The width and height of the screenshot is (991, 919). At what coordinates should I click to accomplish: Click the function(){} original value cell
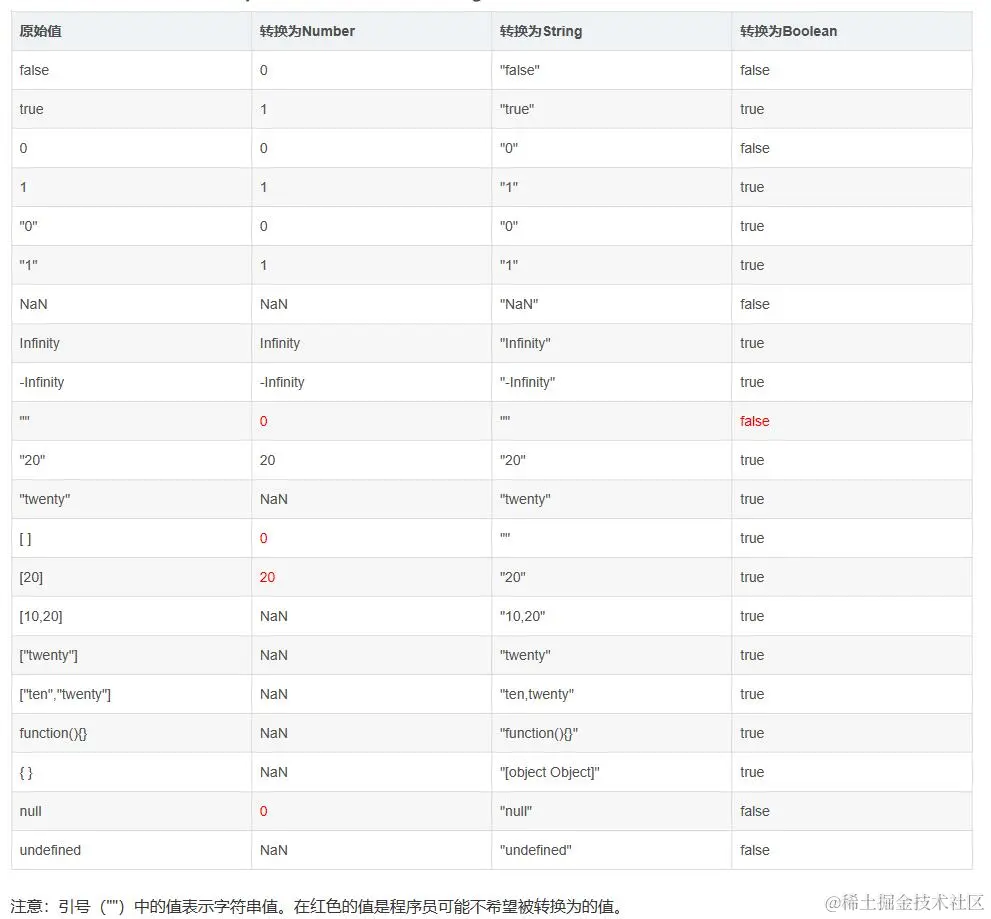[53, 733]
